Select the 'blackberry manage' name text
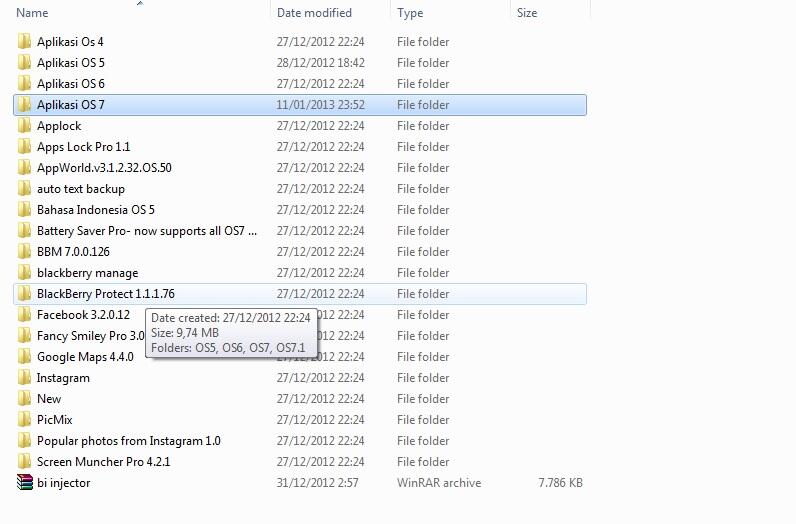 pyautogui.click(x=87, y=273)
